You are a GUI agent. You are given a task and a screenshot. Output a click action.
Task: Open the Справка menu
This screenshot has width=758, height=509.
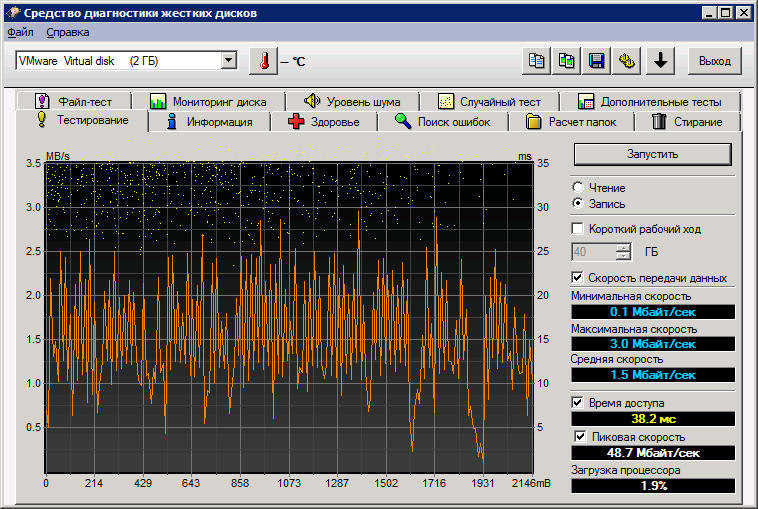[68, 33]
